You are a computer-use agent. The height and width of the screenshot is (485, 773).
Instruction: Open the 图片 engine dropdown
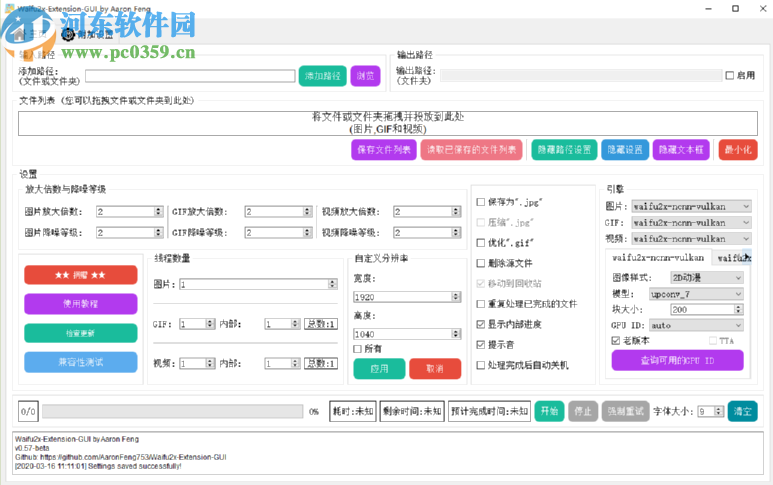tap(691, 207)
